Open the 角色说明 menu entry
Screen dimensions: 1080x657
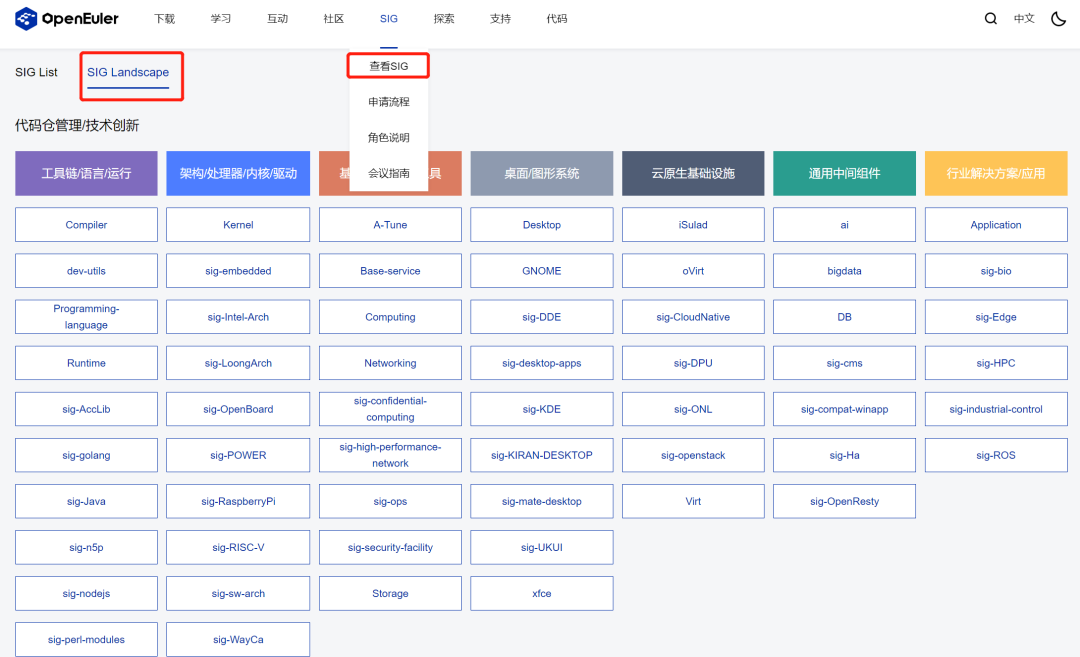pyautogui.click(x=388, y=137)
